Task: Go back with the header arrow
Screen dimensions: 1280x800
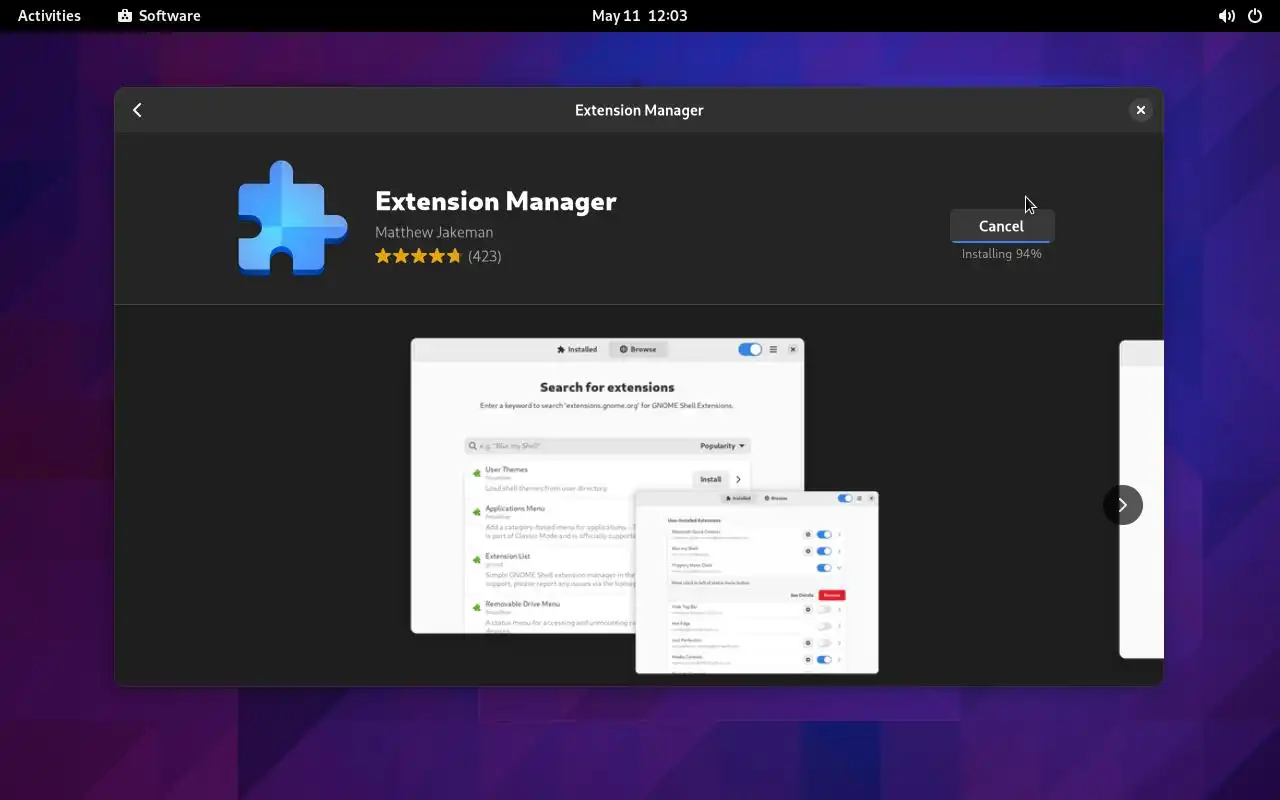Action: [x=138, y=110]
